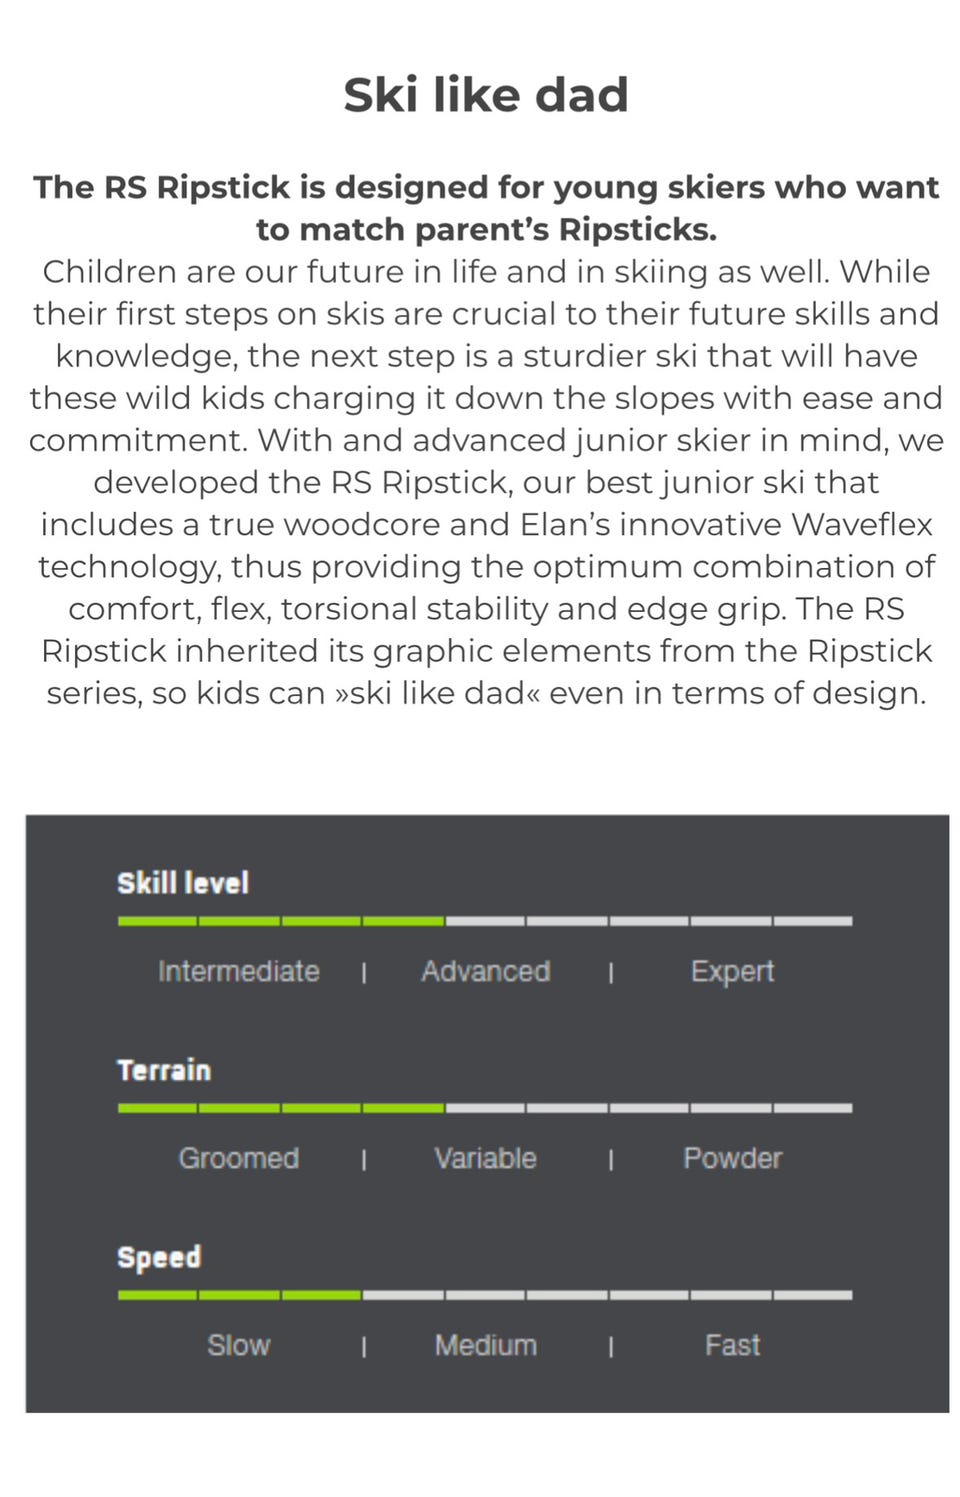The height and width of the screenshot is (1497, 960).
Task: Click the "Ski like dad" heading
Action: [485, 95]
